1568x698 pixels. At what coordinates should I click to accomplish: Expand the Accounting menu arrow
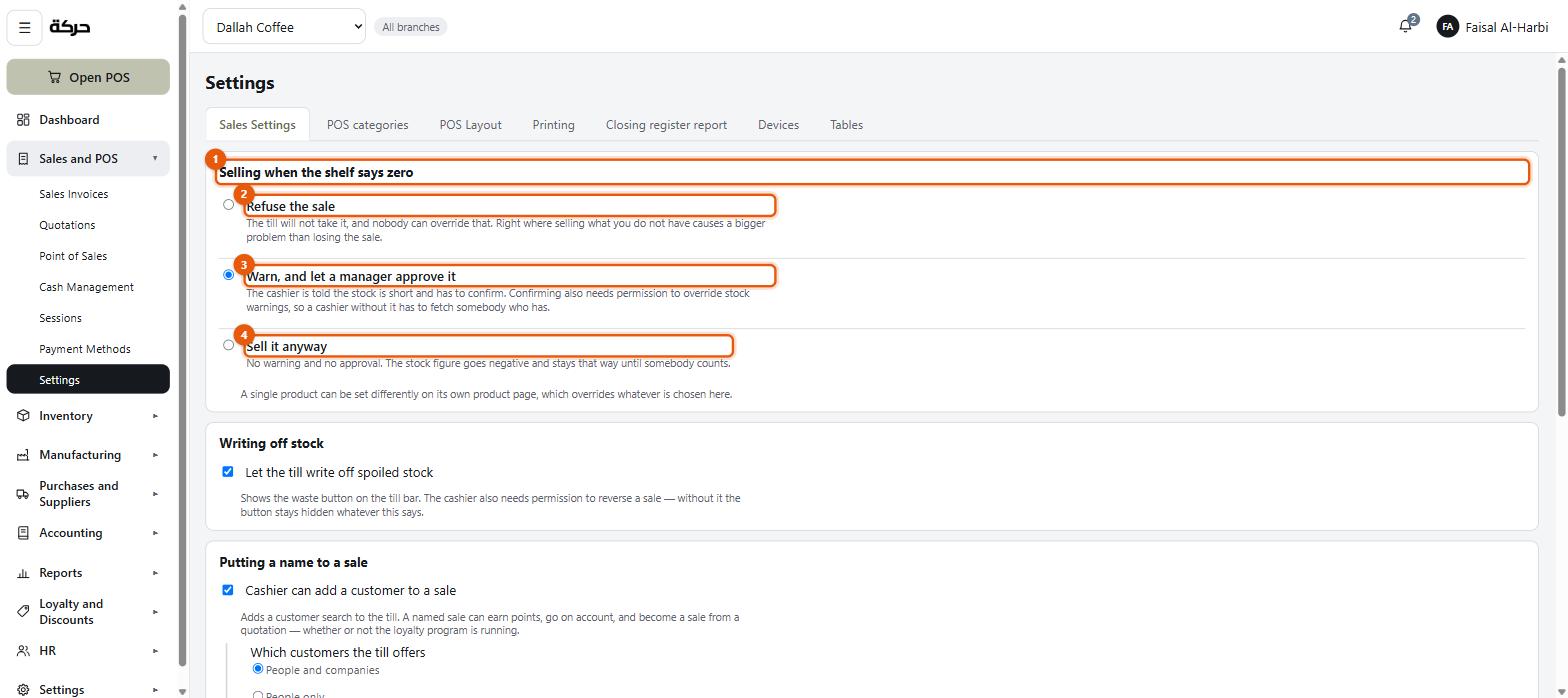coord(155,533)
